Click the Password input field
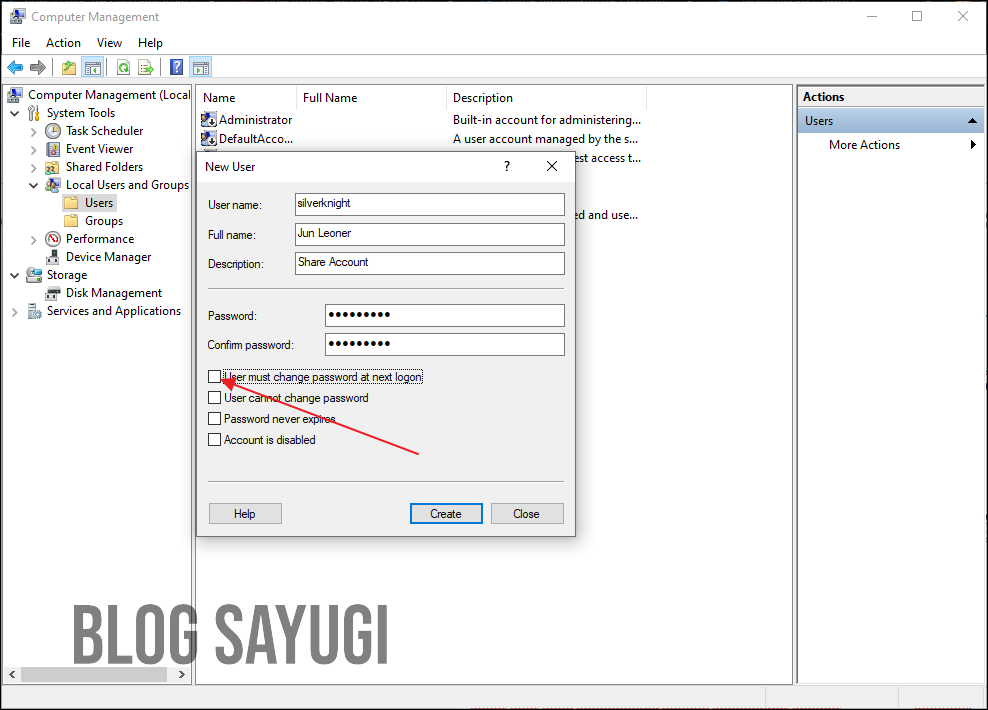Image resolution: width=988 pixels, height=710 pixels. 445,315
